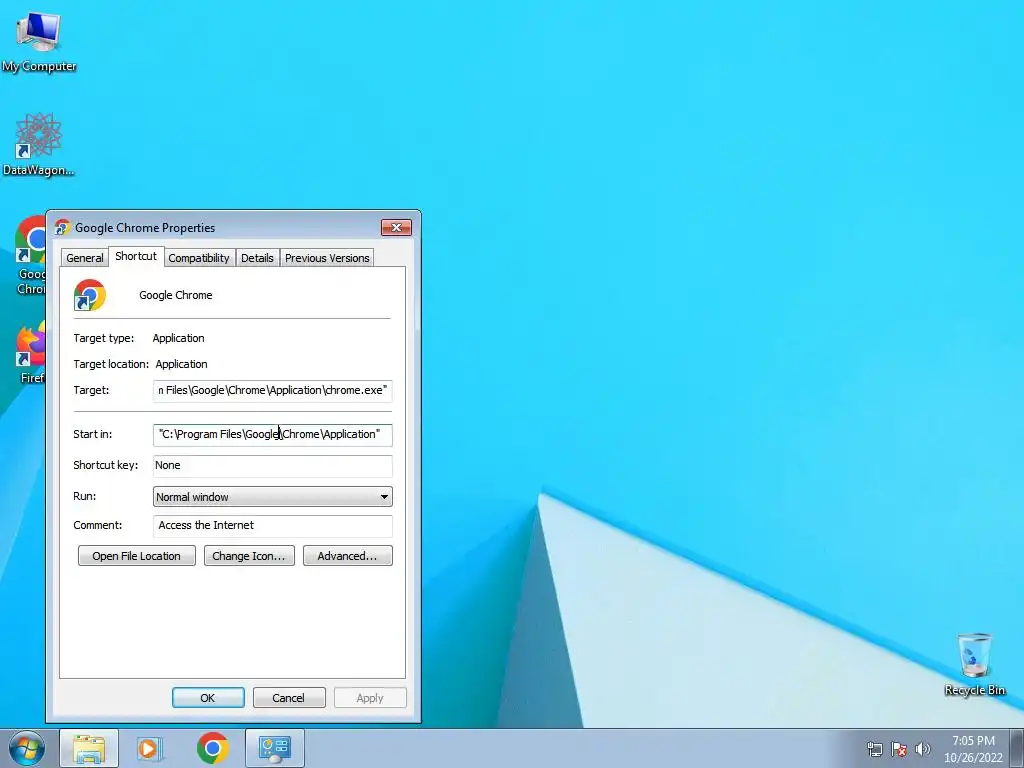Confirm with the OK button
The width and height of the screenshot is (1024, 768).
coord(208,697)
